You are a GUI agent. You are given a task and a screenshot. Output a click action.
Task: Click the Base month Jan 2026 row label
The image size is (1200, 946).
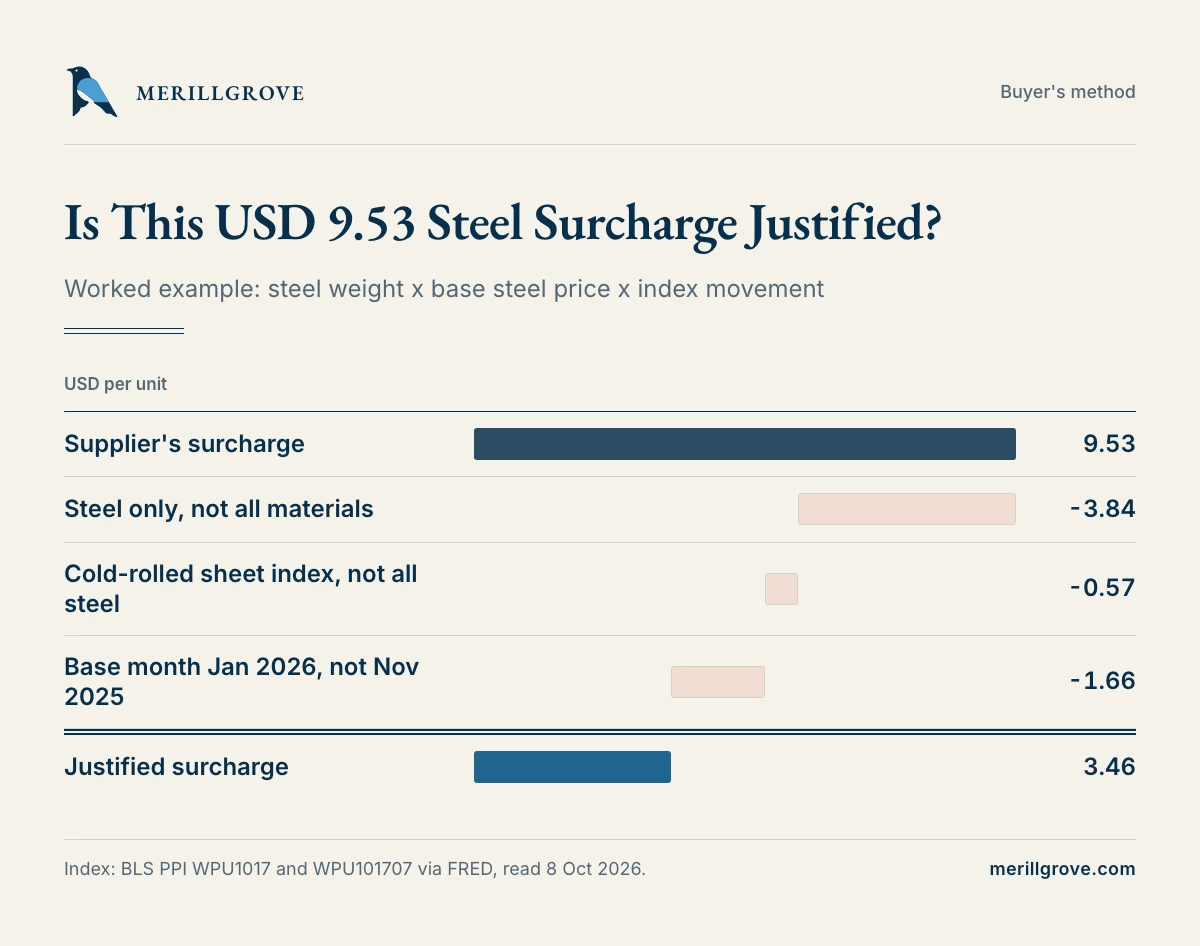point(242,682)
